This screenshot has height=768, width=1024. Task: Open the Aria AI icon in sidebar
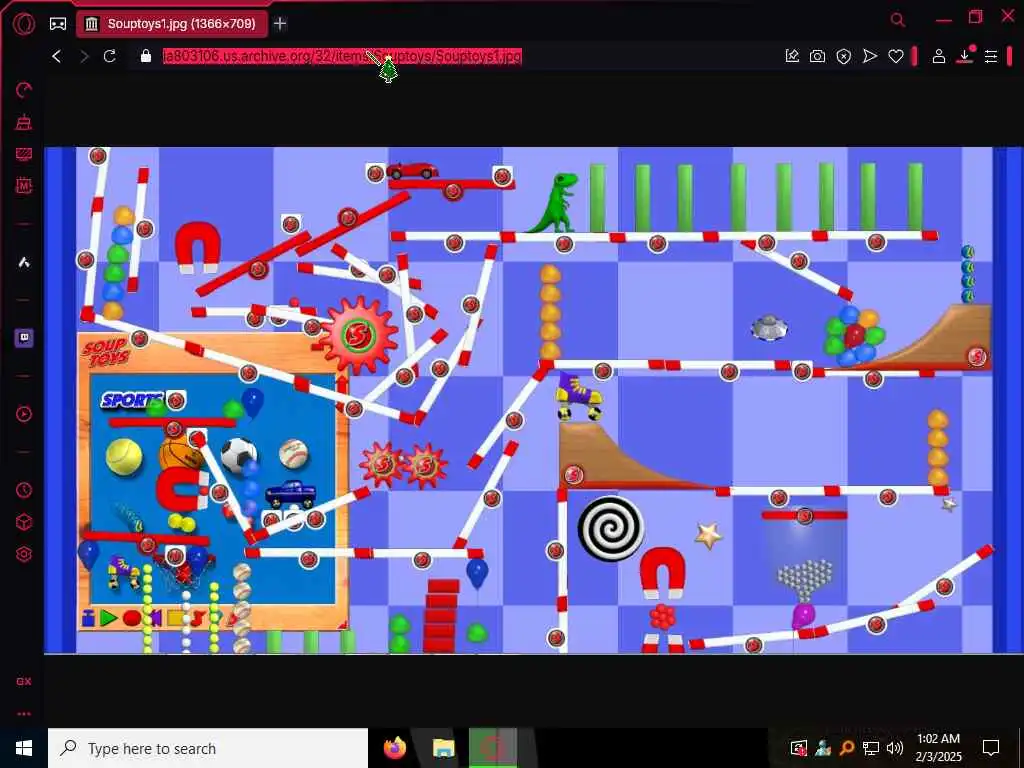pos(24,262)
